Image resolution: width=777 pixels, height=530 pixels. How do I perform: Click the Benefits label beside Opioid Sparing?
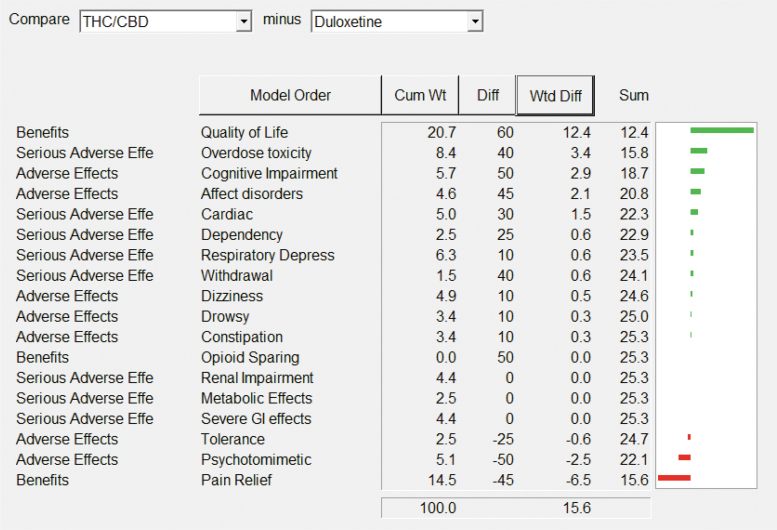click(43, 357)
